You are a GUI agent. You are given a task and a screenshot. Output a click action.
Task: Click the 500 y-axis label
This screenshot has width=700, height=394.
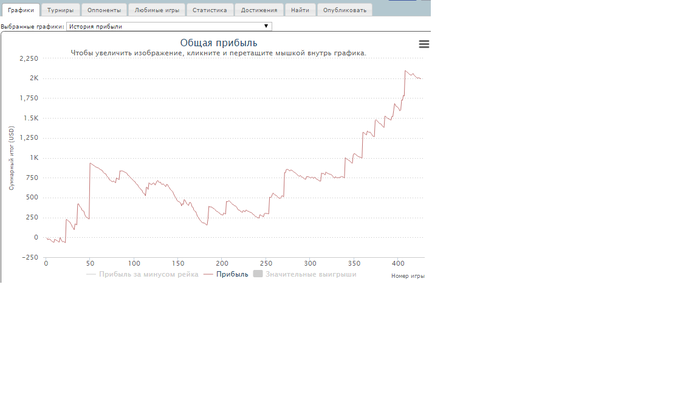31,197
